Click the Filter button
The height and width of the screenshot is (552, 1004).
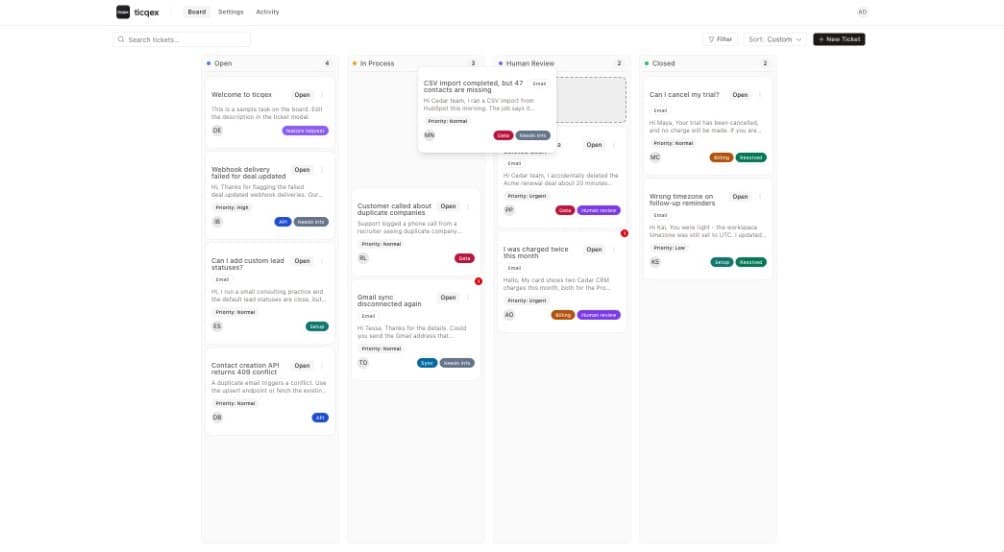coord(720,39)
